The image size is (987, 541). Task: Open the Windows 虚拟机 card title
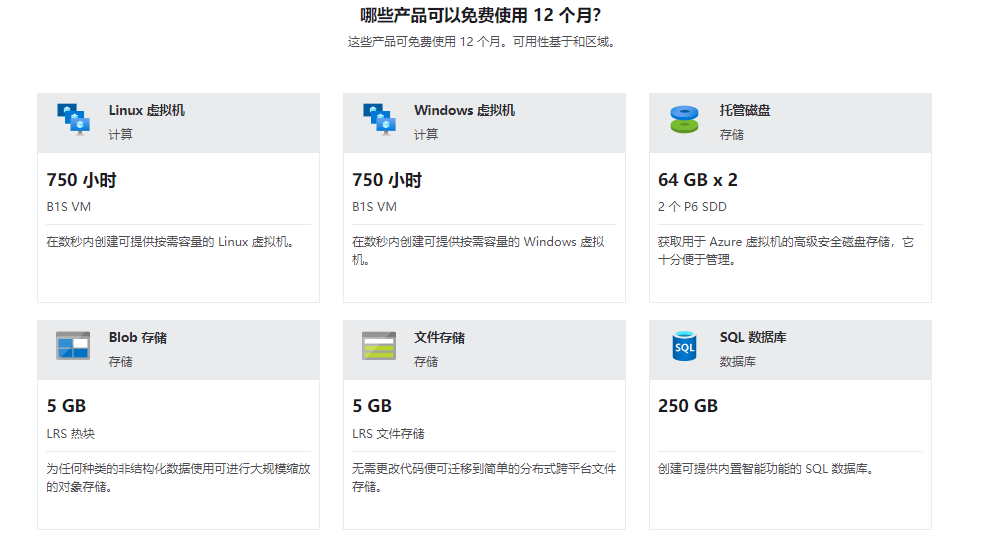click(464, 110)
